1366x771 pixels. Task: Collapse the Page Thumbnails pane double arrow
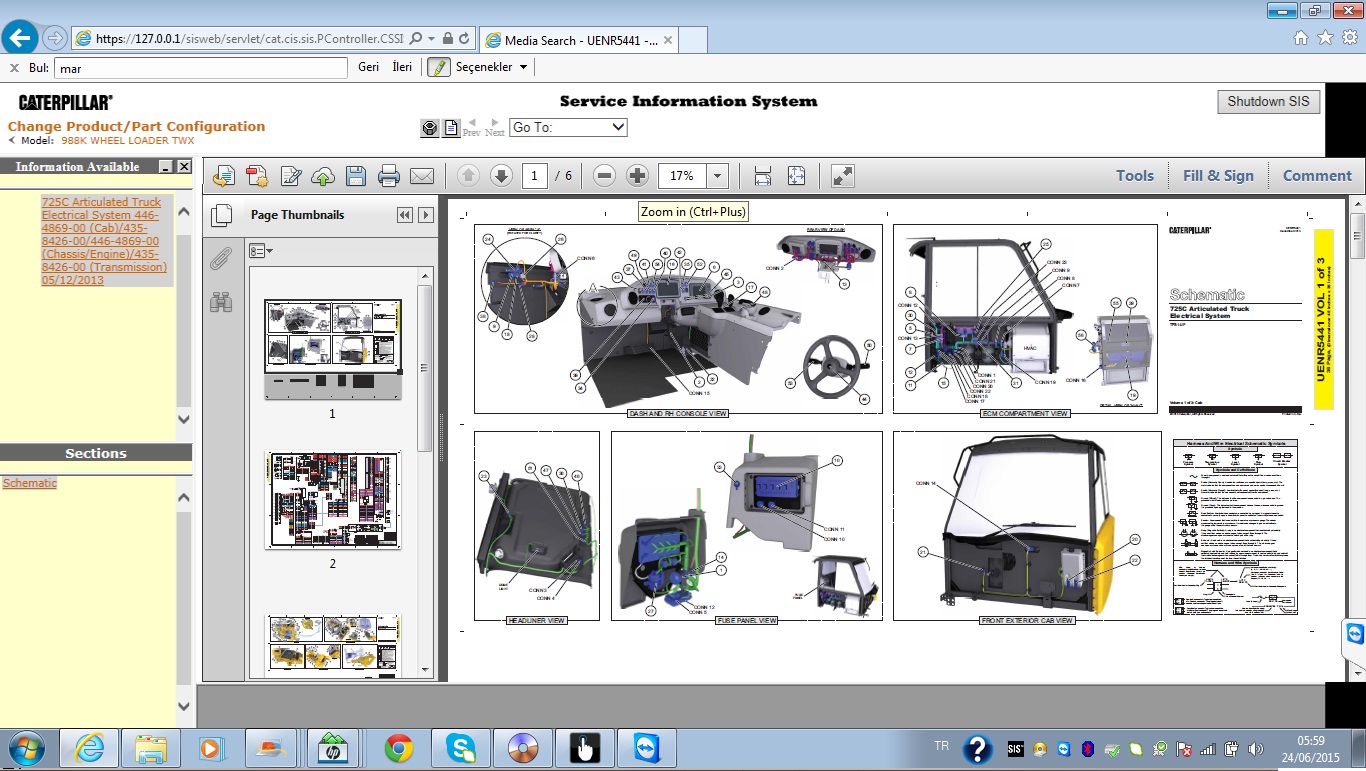coord(404,215)
